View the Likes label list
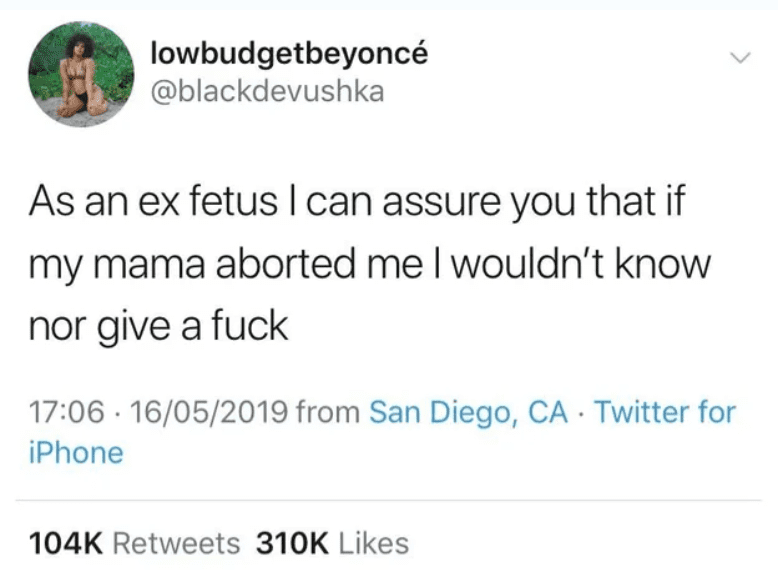This screenshot has height=570, width=778. 374,543
